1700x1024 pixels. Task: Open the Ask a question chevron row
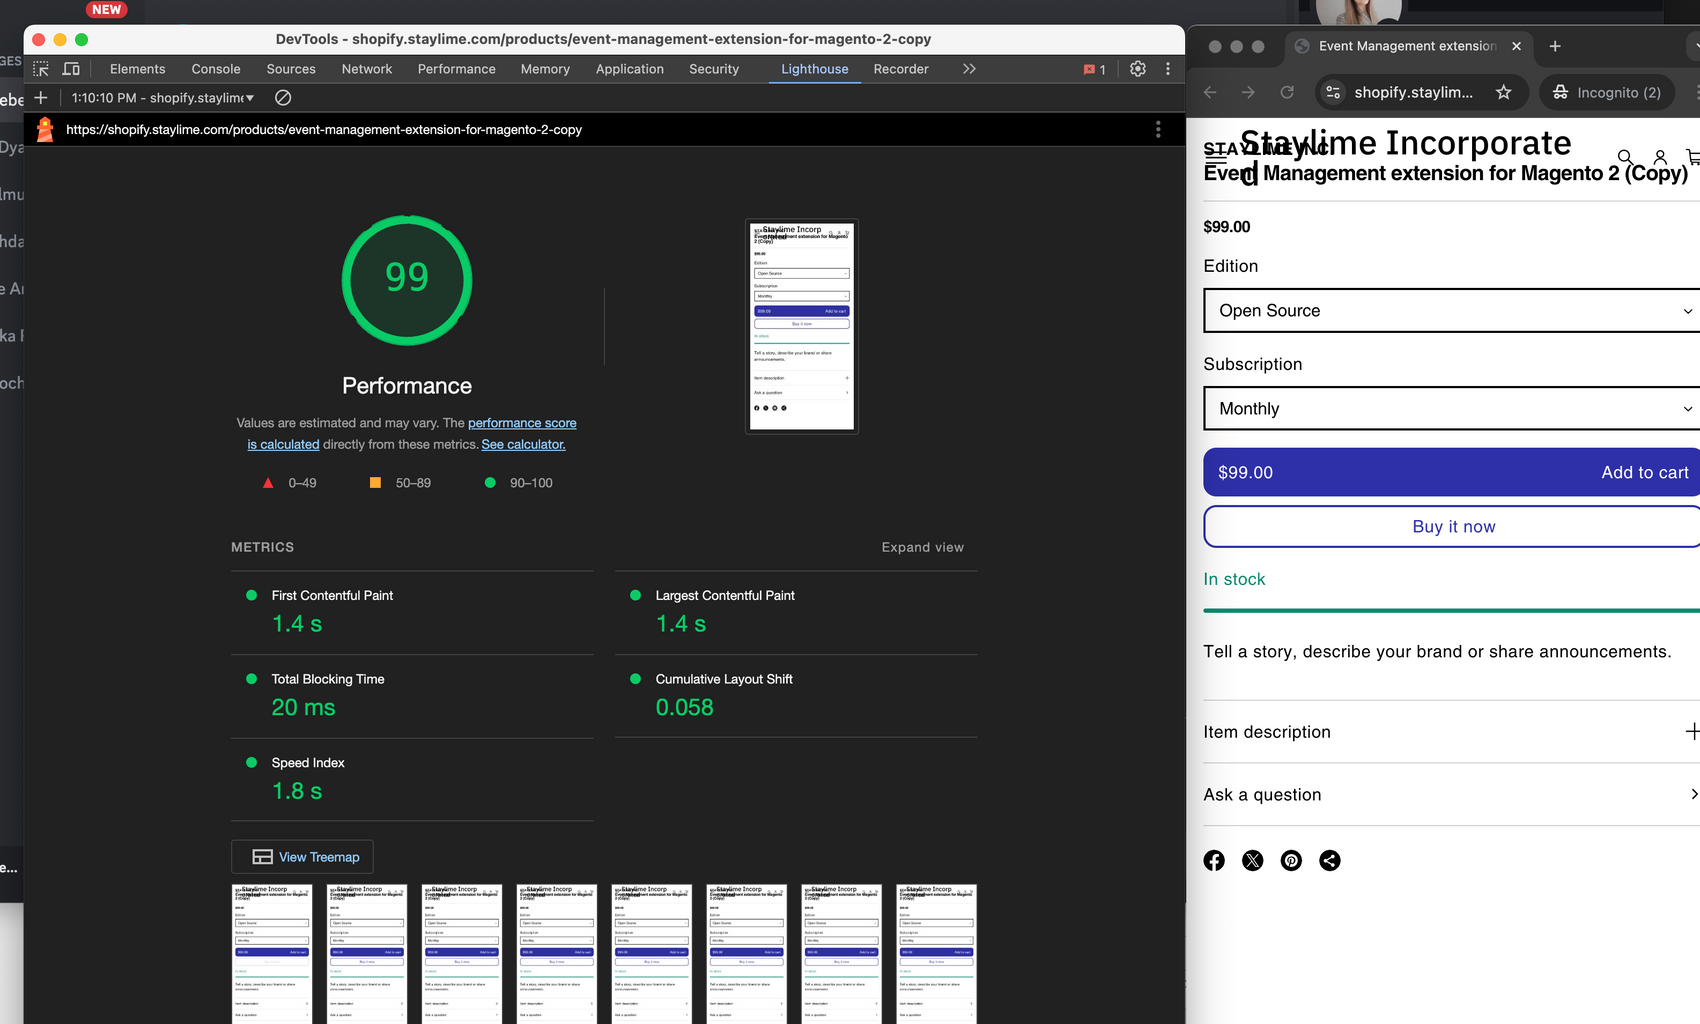(x=1451, y=795)
